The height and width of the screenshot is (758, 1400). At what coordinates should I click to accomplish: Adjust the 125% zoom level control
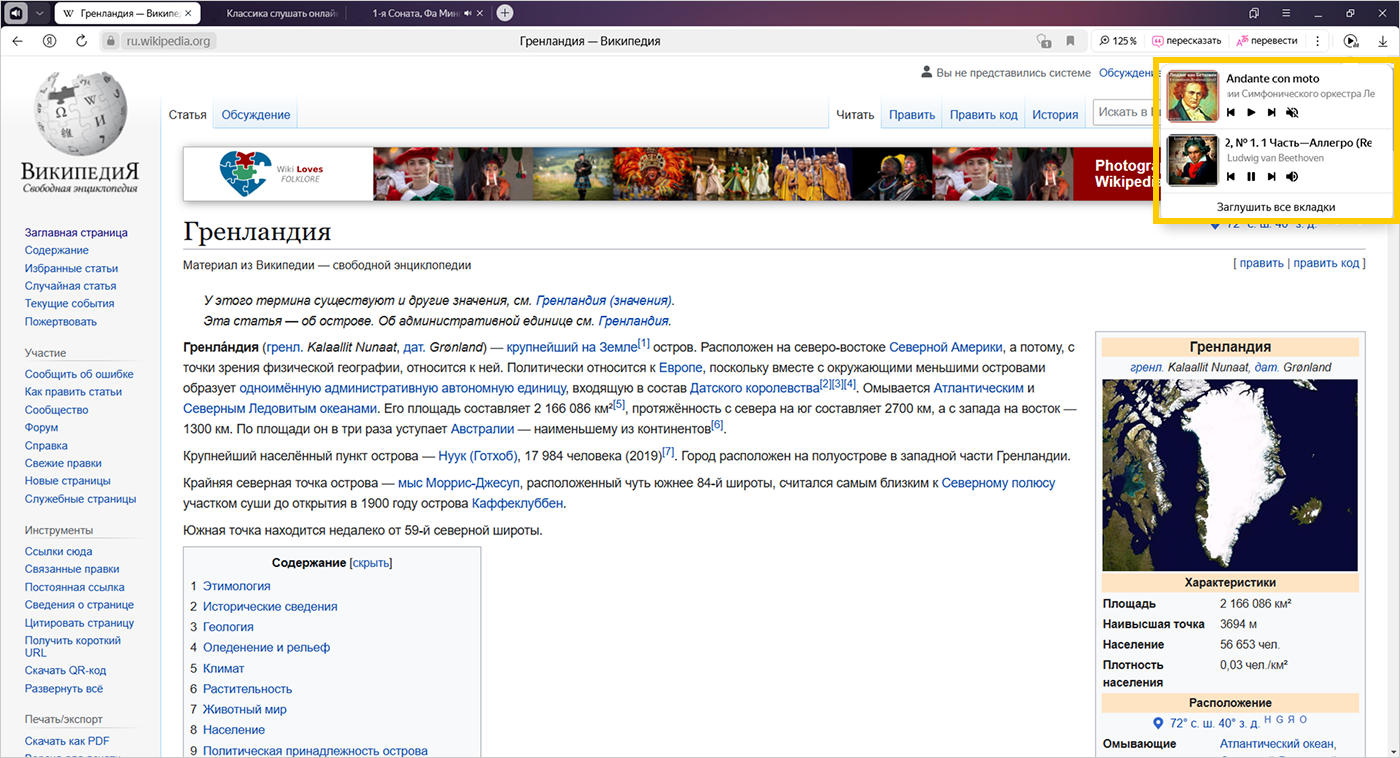point(1118,41)
